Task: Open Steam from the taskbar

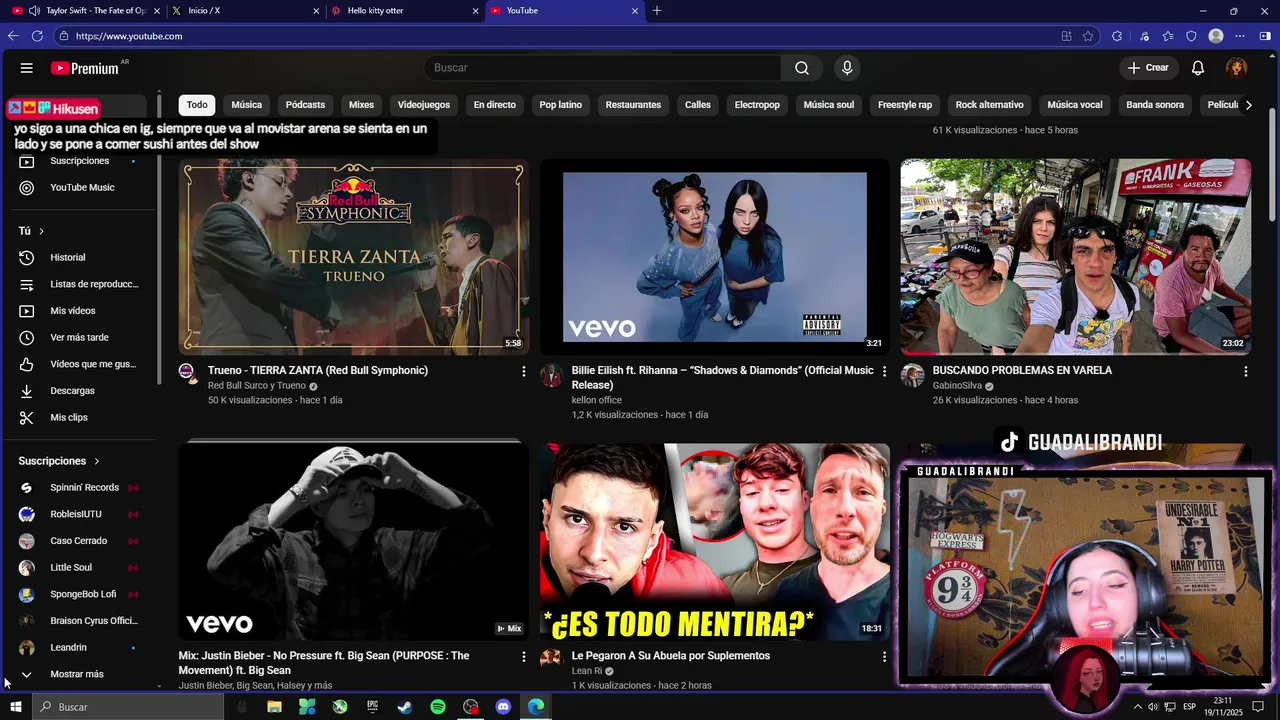Action: pos(405,707)
